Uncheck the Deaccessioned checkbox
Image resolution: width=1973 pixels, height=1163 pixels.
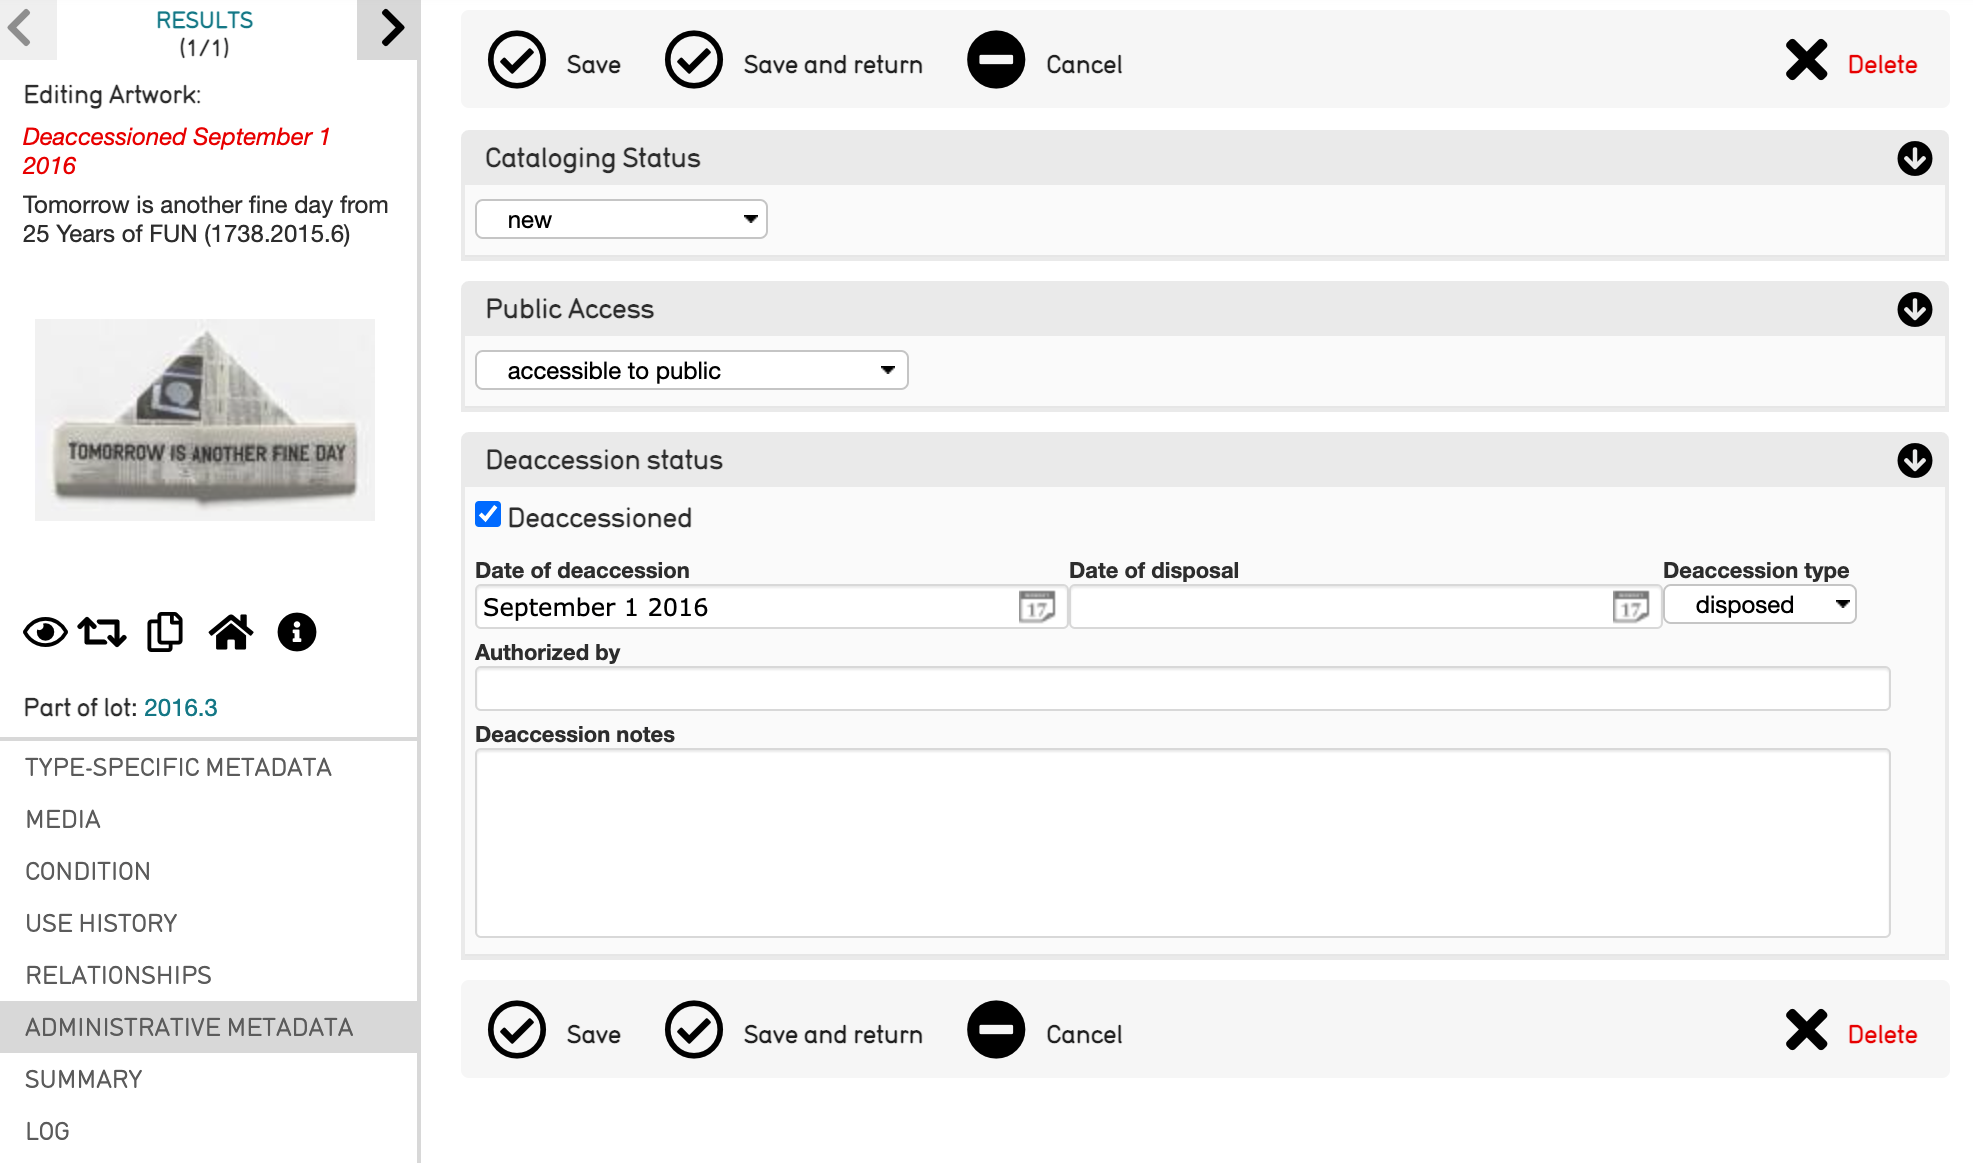[488, 515]
